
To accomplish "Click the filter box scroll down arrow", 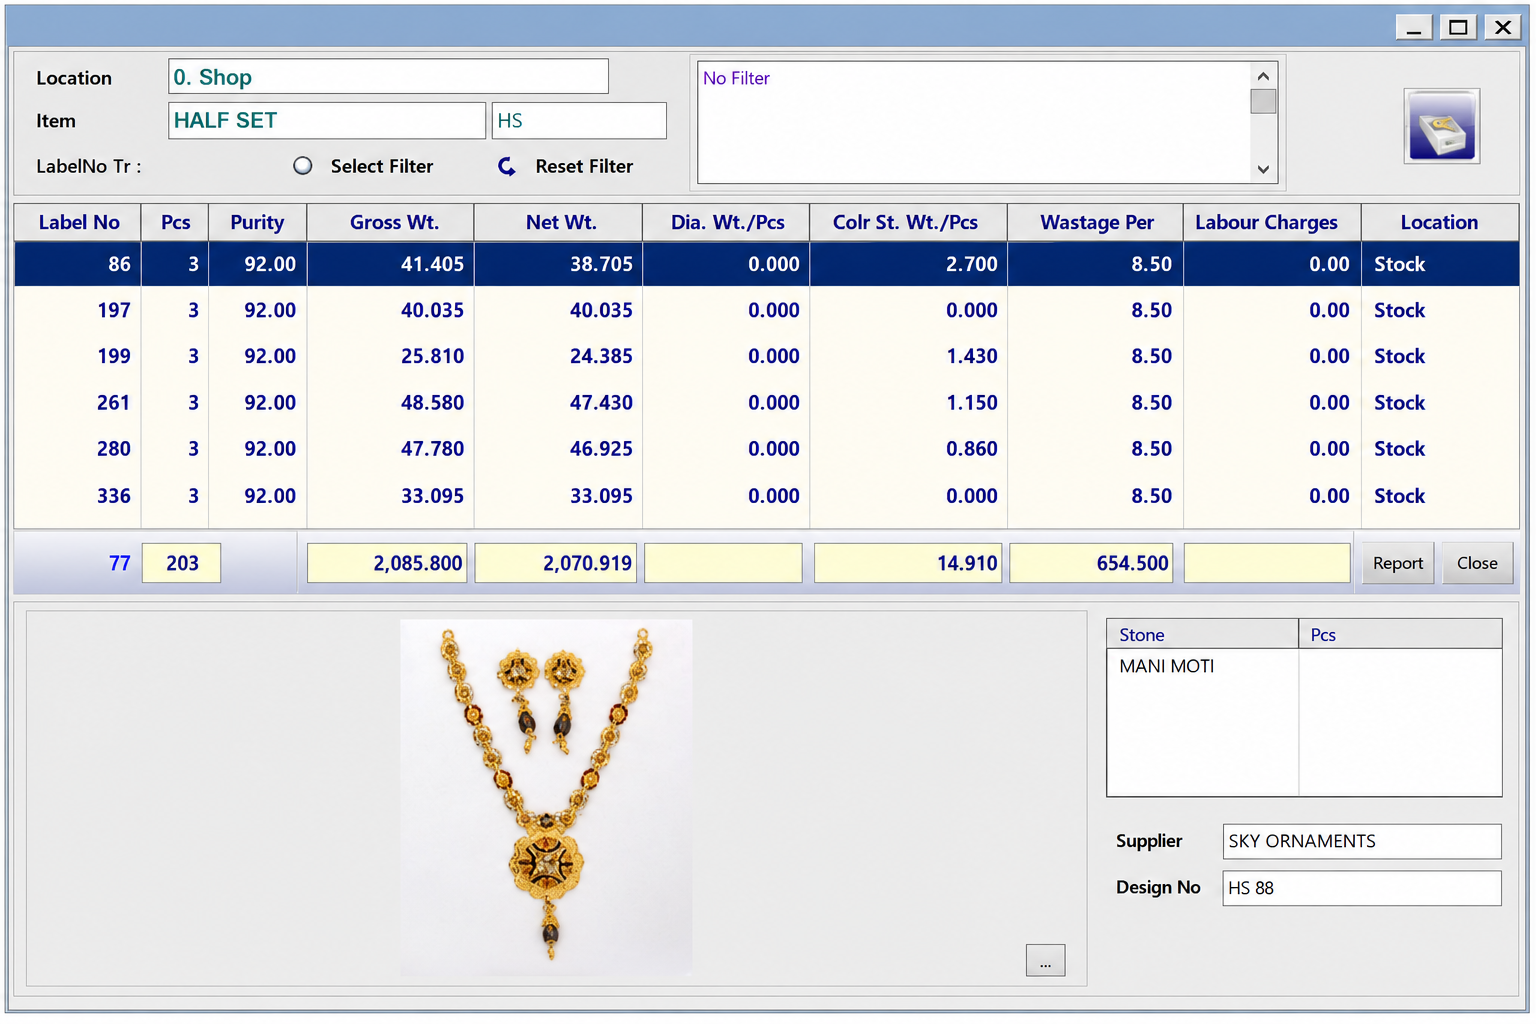I will coord(1263,170).
